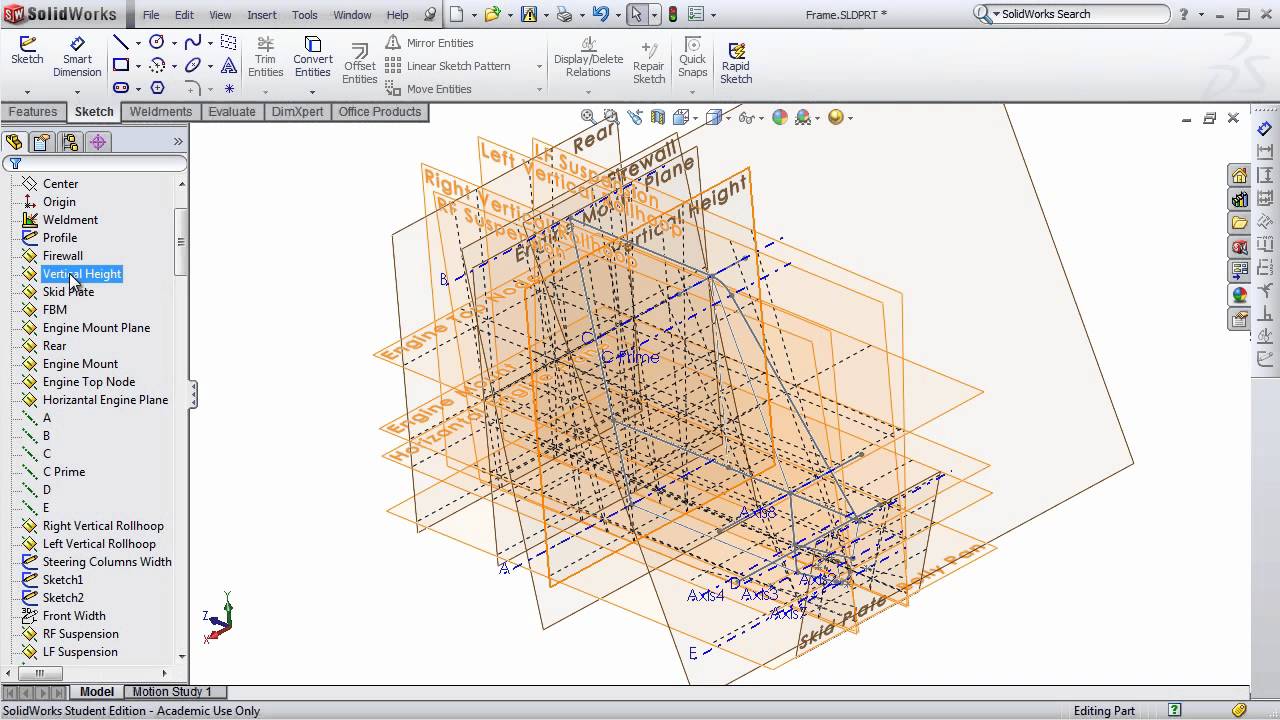The width and height of the screenshot is (1280, 720).
Task: Switch to the Features tab
Action: (33, 112)
